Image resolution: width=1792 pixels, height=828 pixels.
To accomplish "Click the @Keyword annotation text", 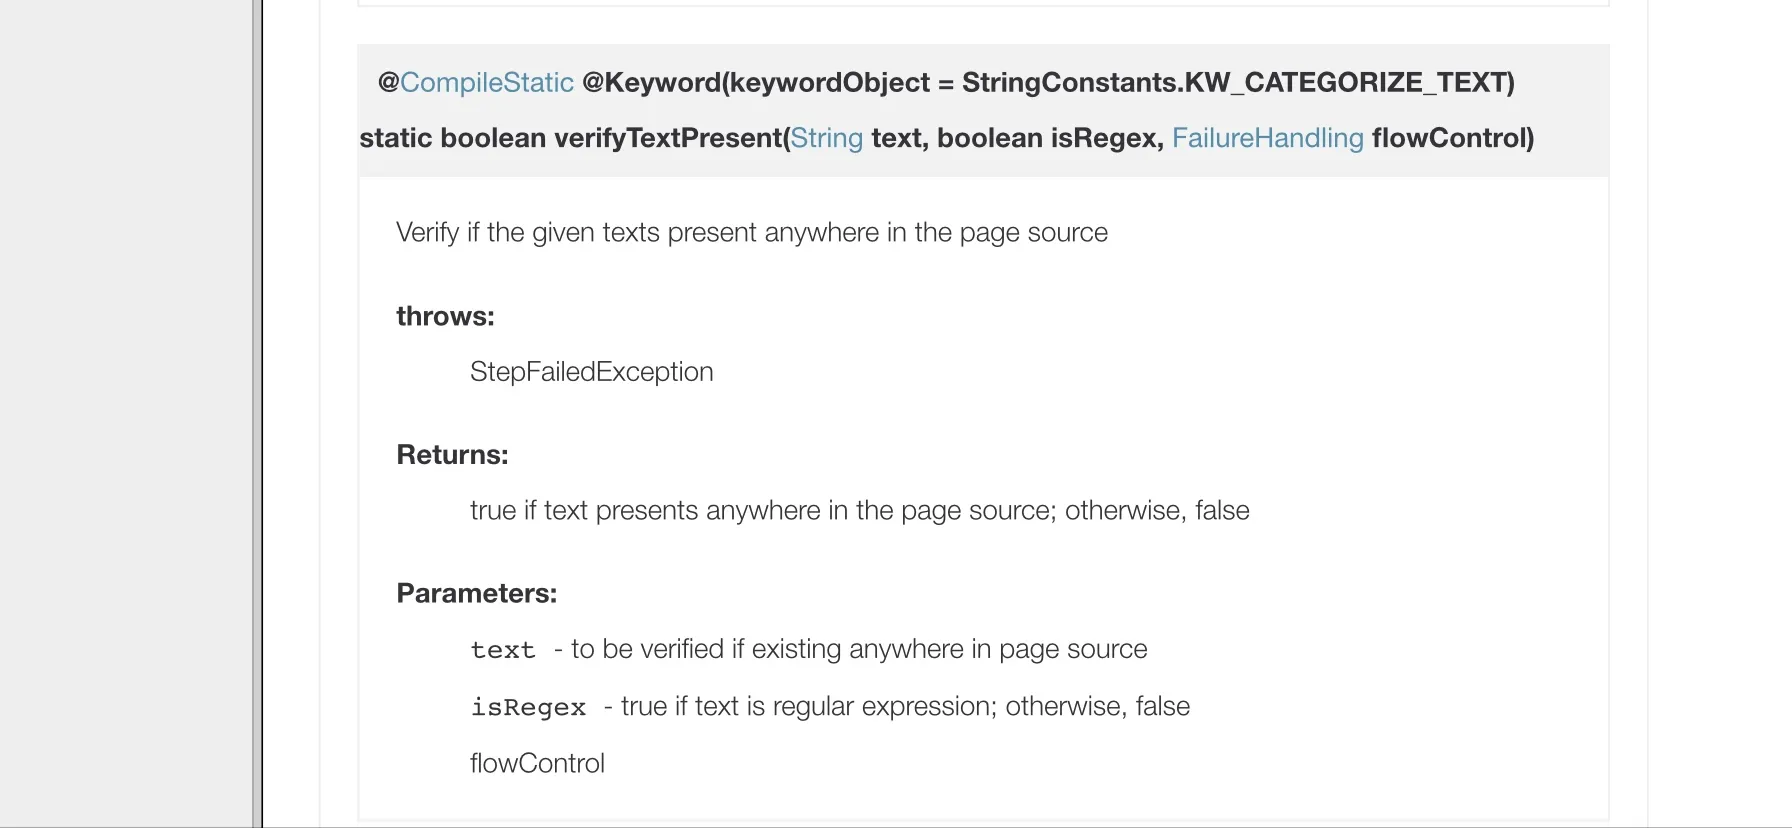I will click(x=650, y=82).
